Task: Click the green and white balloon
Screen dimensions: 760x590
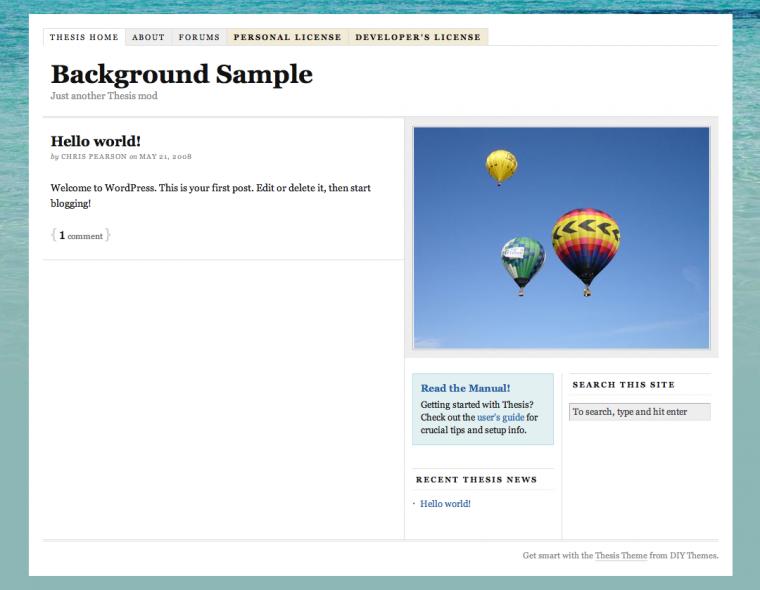Action: click(522, 263)
